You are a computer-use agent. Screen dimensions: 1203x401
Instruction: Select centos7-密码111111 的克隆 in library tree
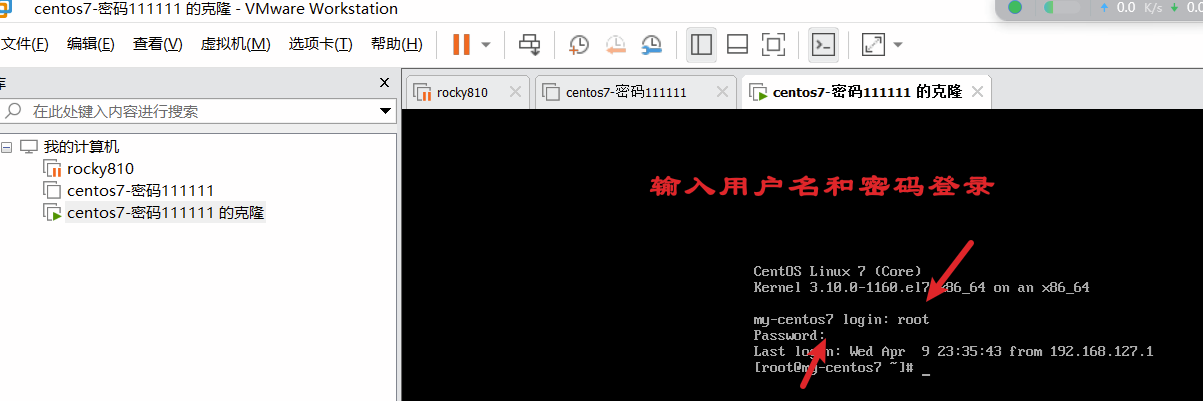pos(166,212)
